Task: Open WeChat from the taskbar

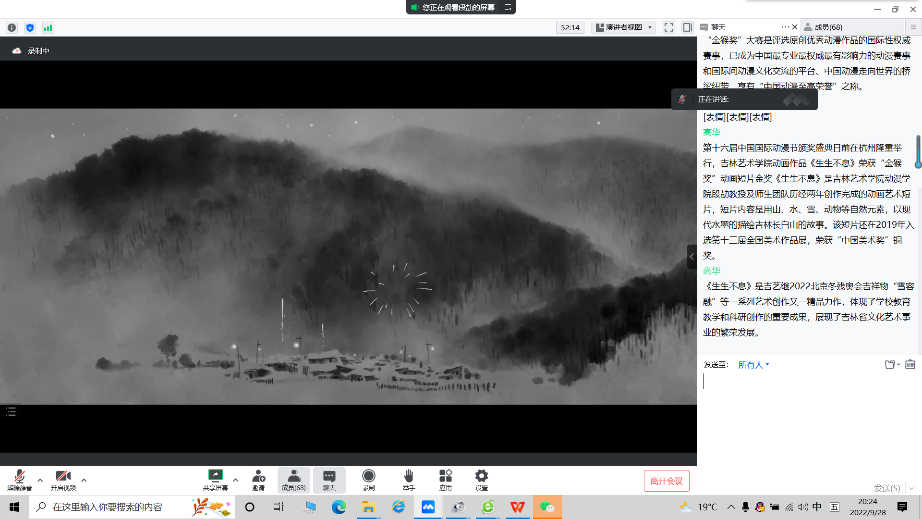Action: pos(547,507)
